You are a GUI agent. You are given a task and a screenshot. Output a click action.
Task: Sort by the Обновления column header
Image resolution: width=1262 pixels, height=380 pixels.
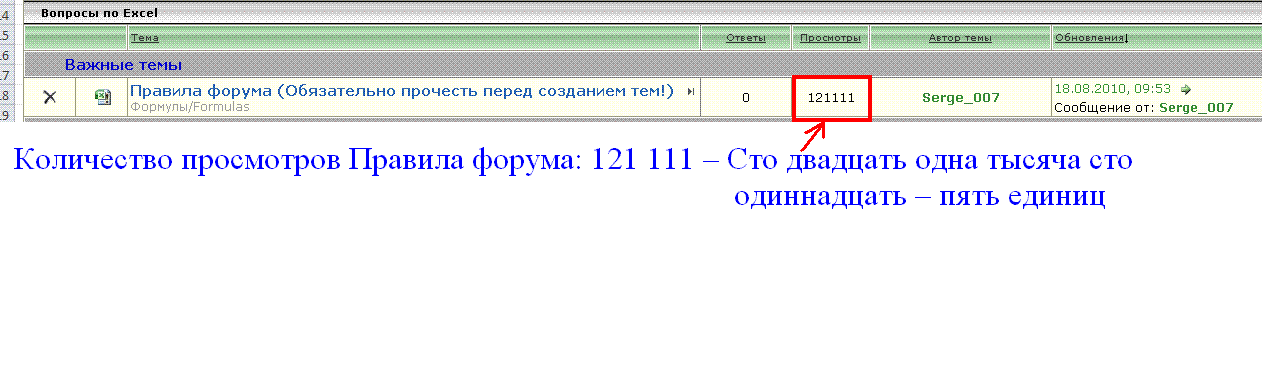point(1090,38)
